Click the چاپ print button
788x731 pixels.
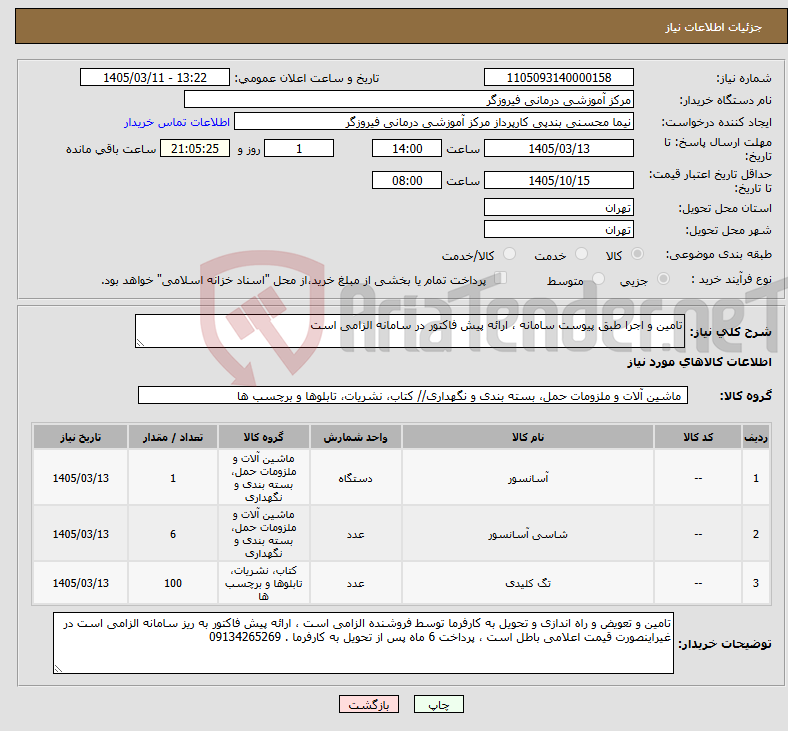point(439,704)
